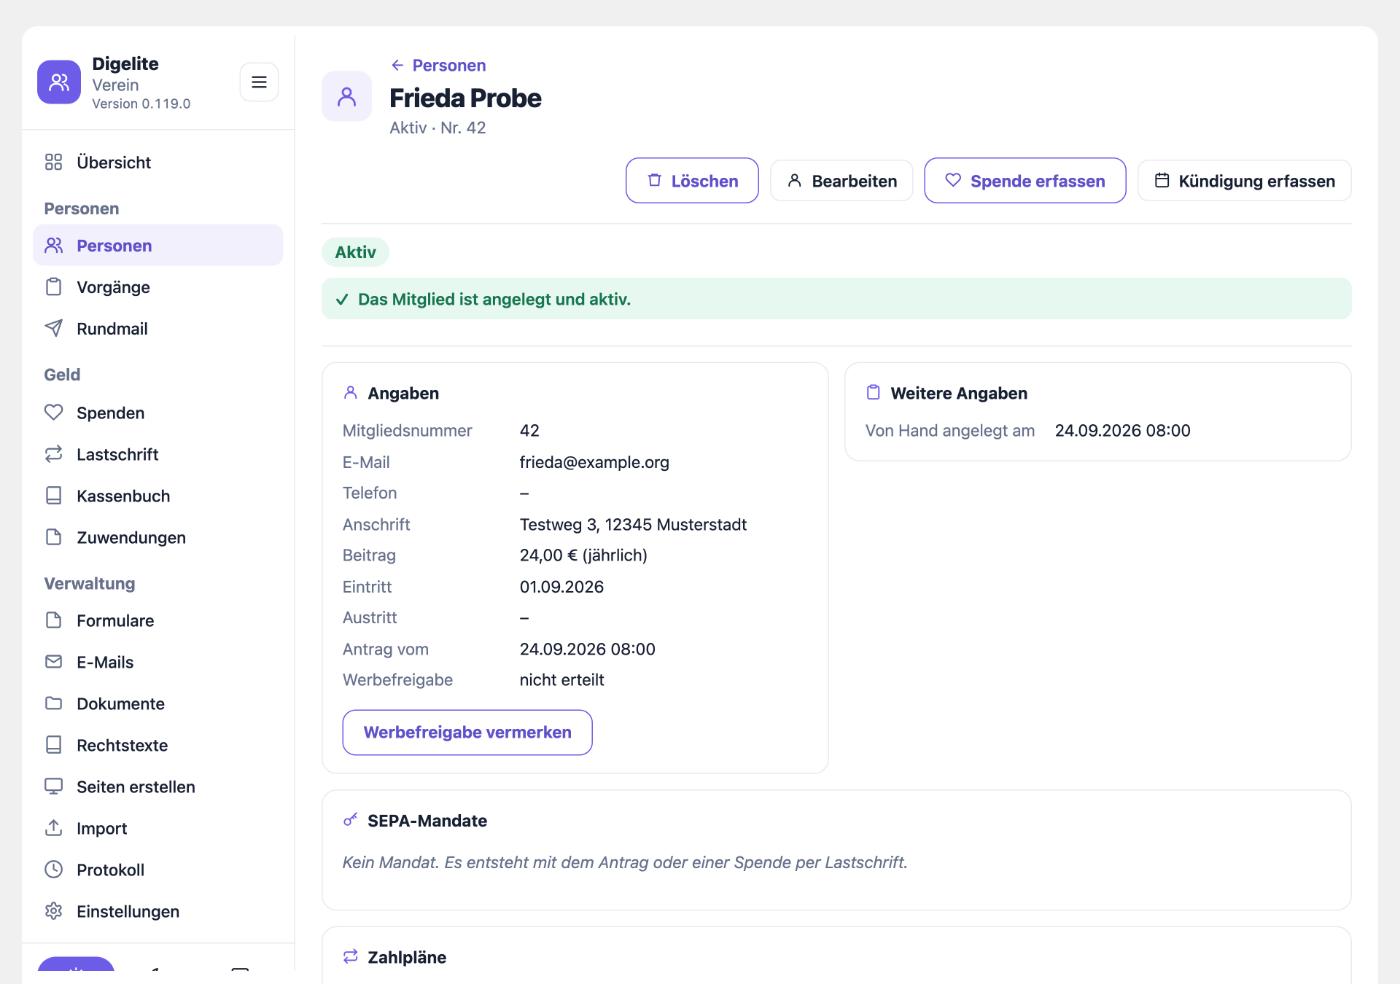Image resolution: width=1400 pixels, height=984 pixels.
Task: Click the E-Mails envelope icon
Action: tap(54, 662)
